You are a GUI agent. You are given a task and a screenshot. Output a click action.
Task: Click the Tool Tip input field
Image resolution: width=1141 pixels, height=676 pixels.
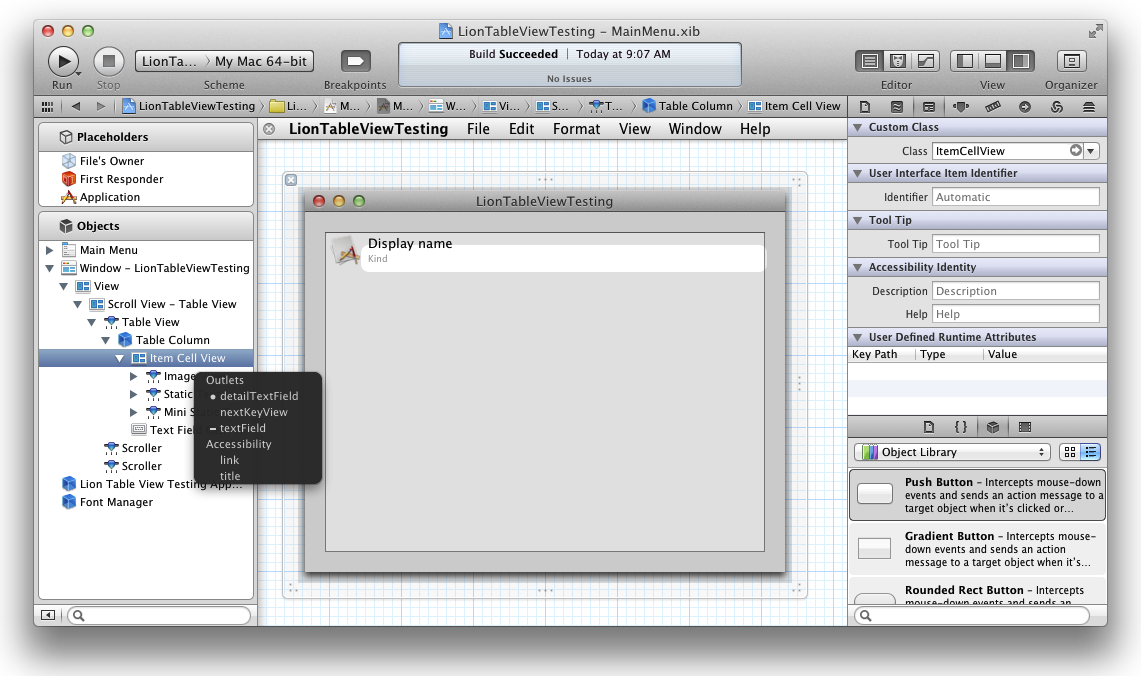pos(1016,244)
